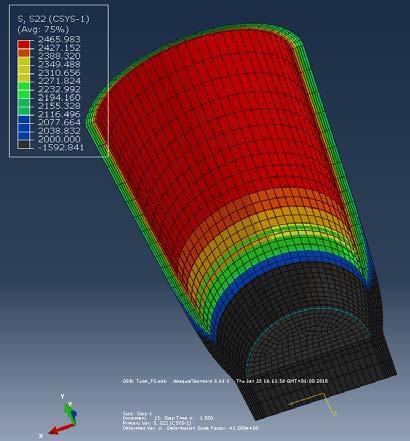Click the legend title S, S22 (CSYS-1)
Image resolution: width=410 pixels, height=441 pixels.
tap(53, 19)
